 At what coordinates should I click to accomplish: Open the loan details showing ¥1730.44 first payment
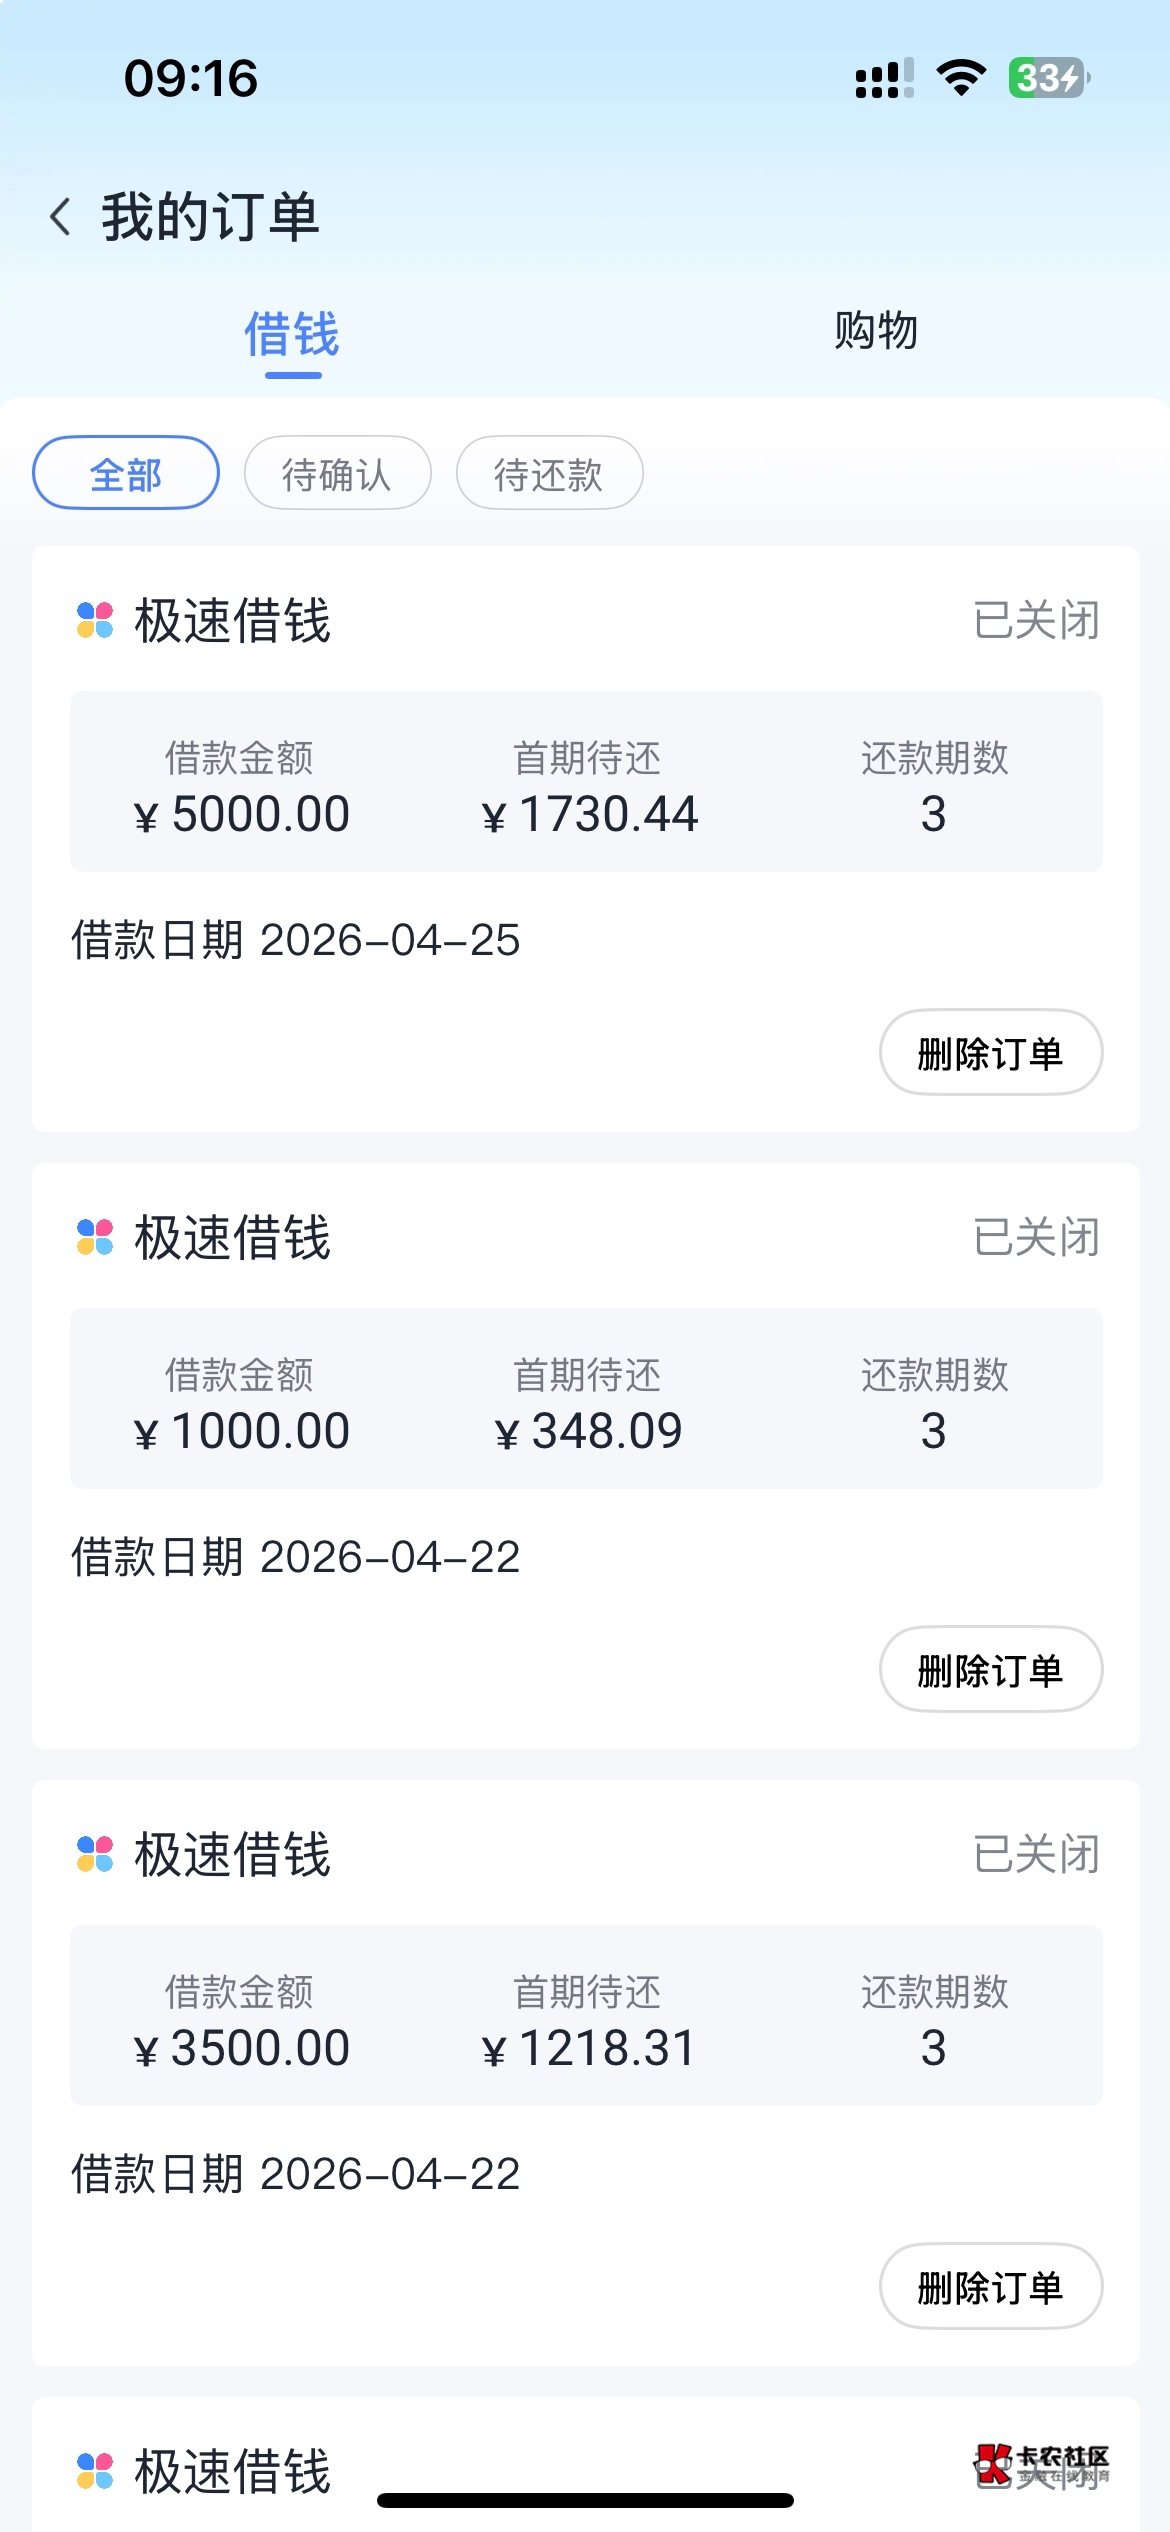point(586,782)
